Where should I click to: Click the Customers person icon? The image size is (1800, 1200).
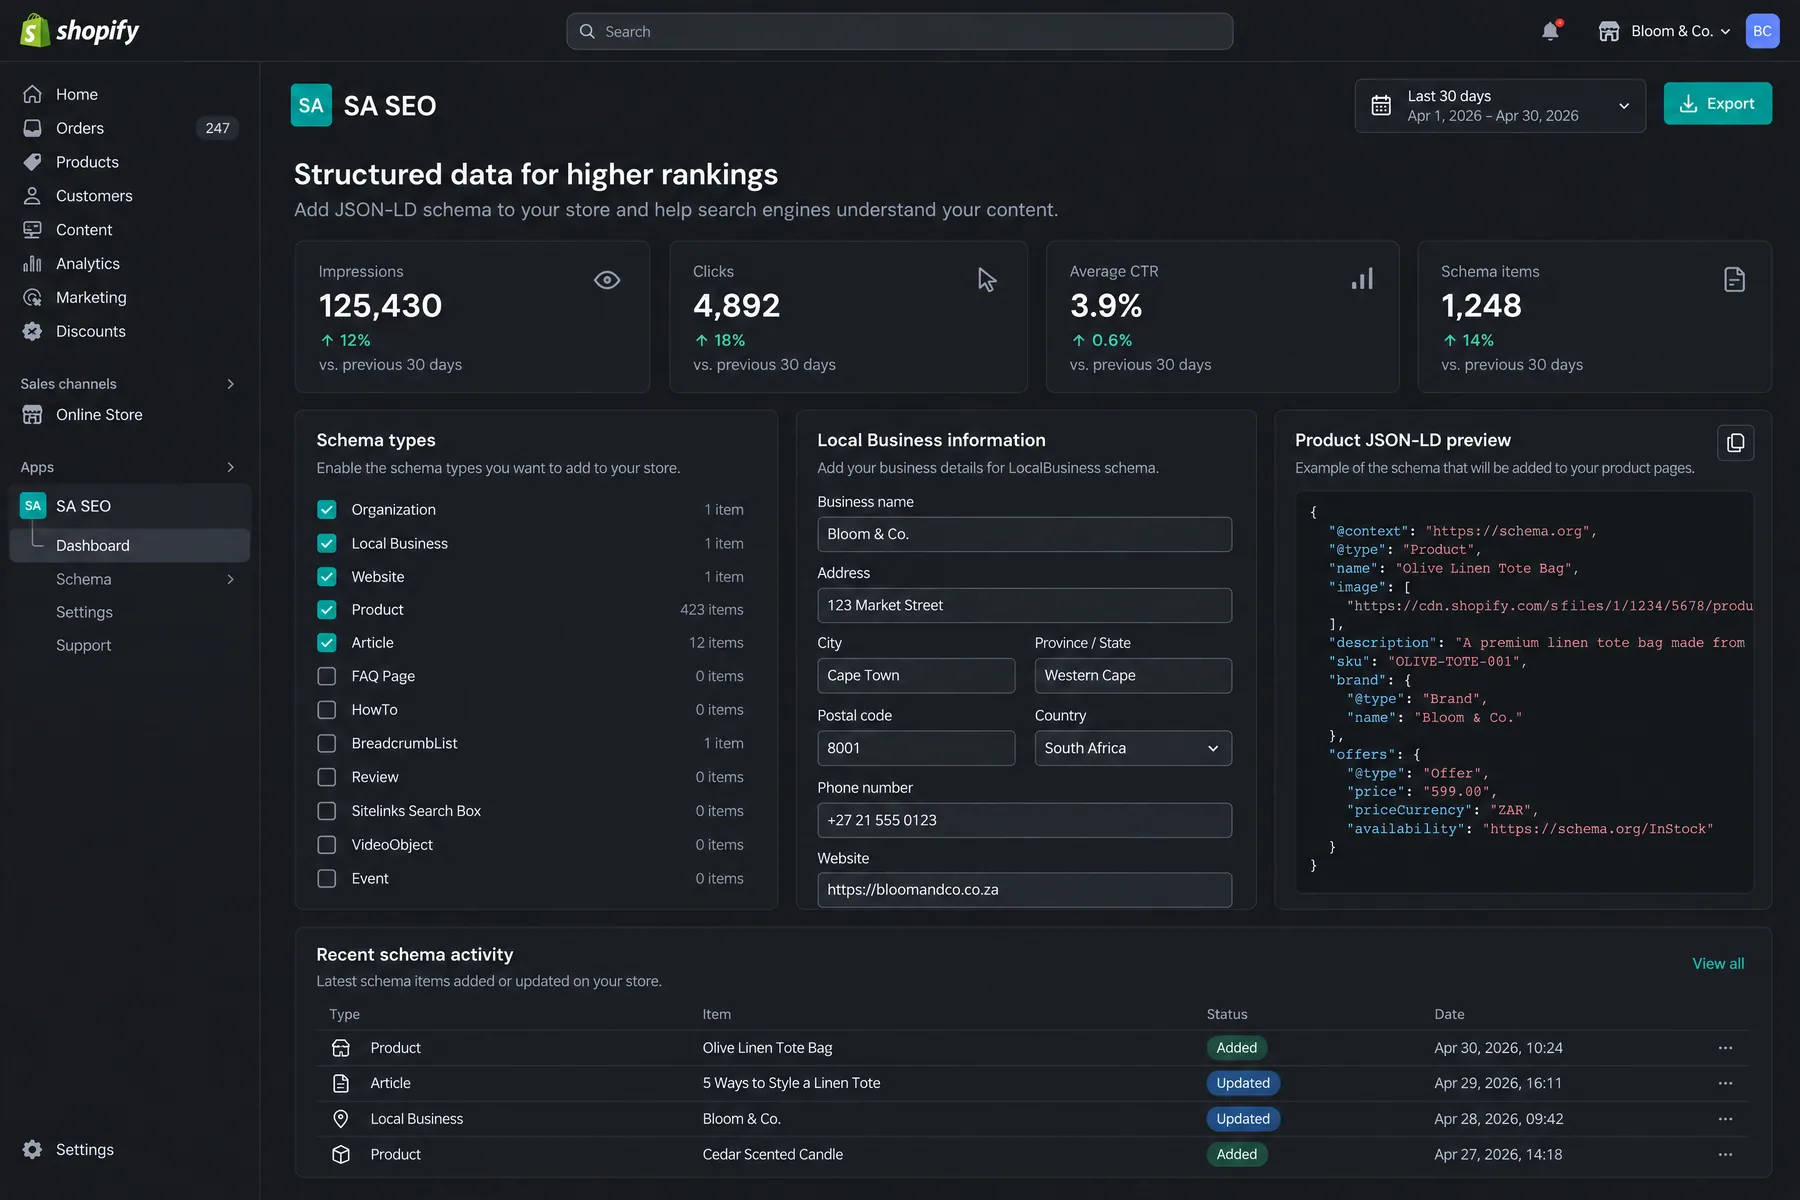pyautogui.click(x=33, y=196)
